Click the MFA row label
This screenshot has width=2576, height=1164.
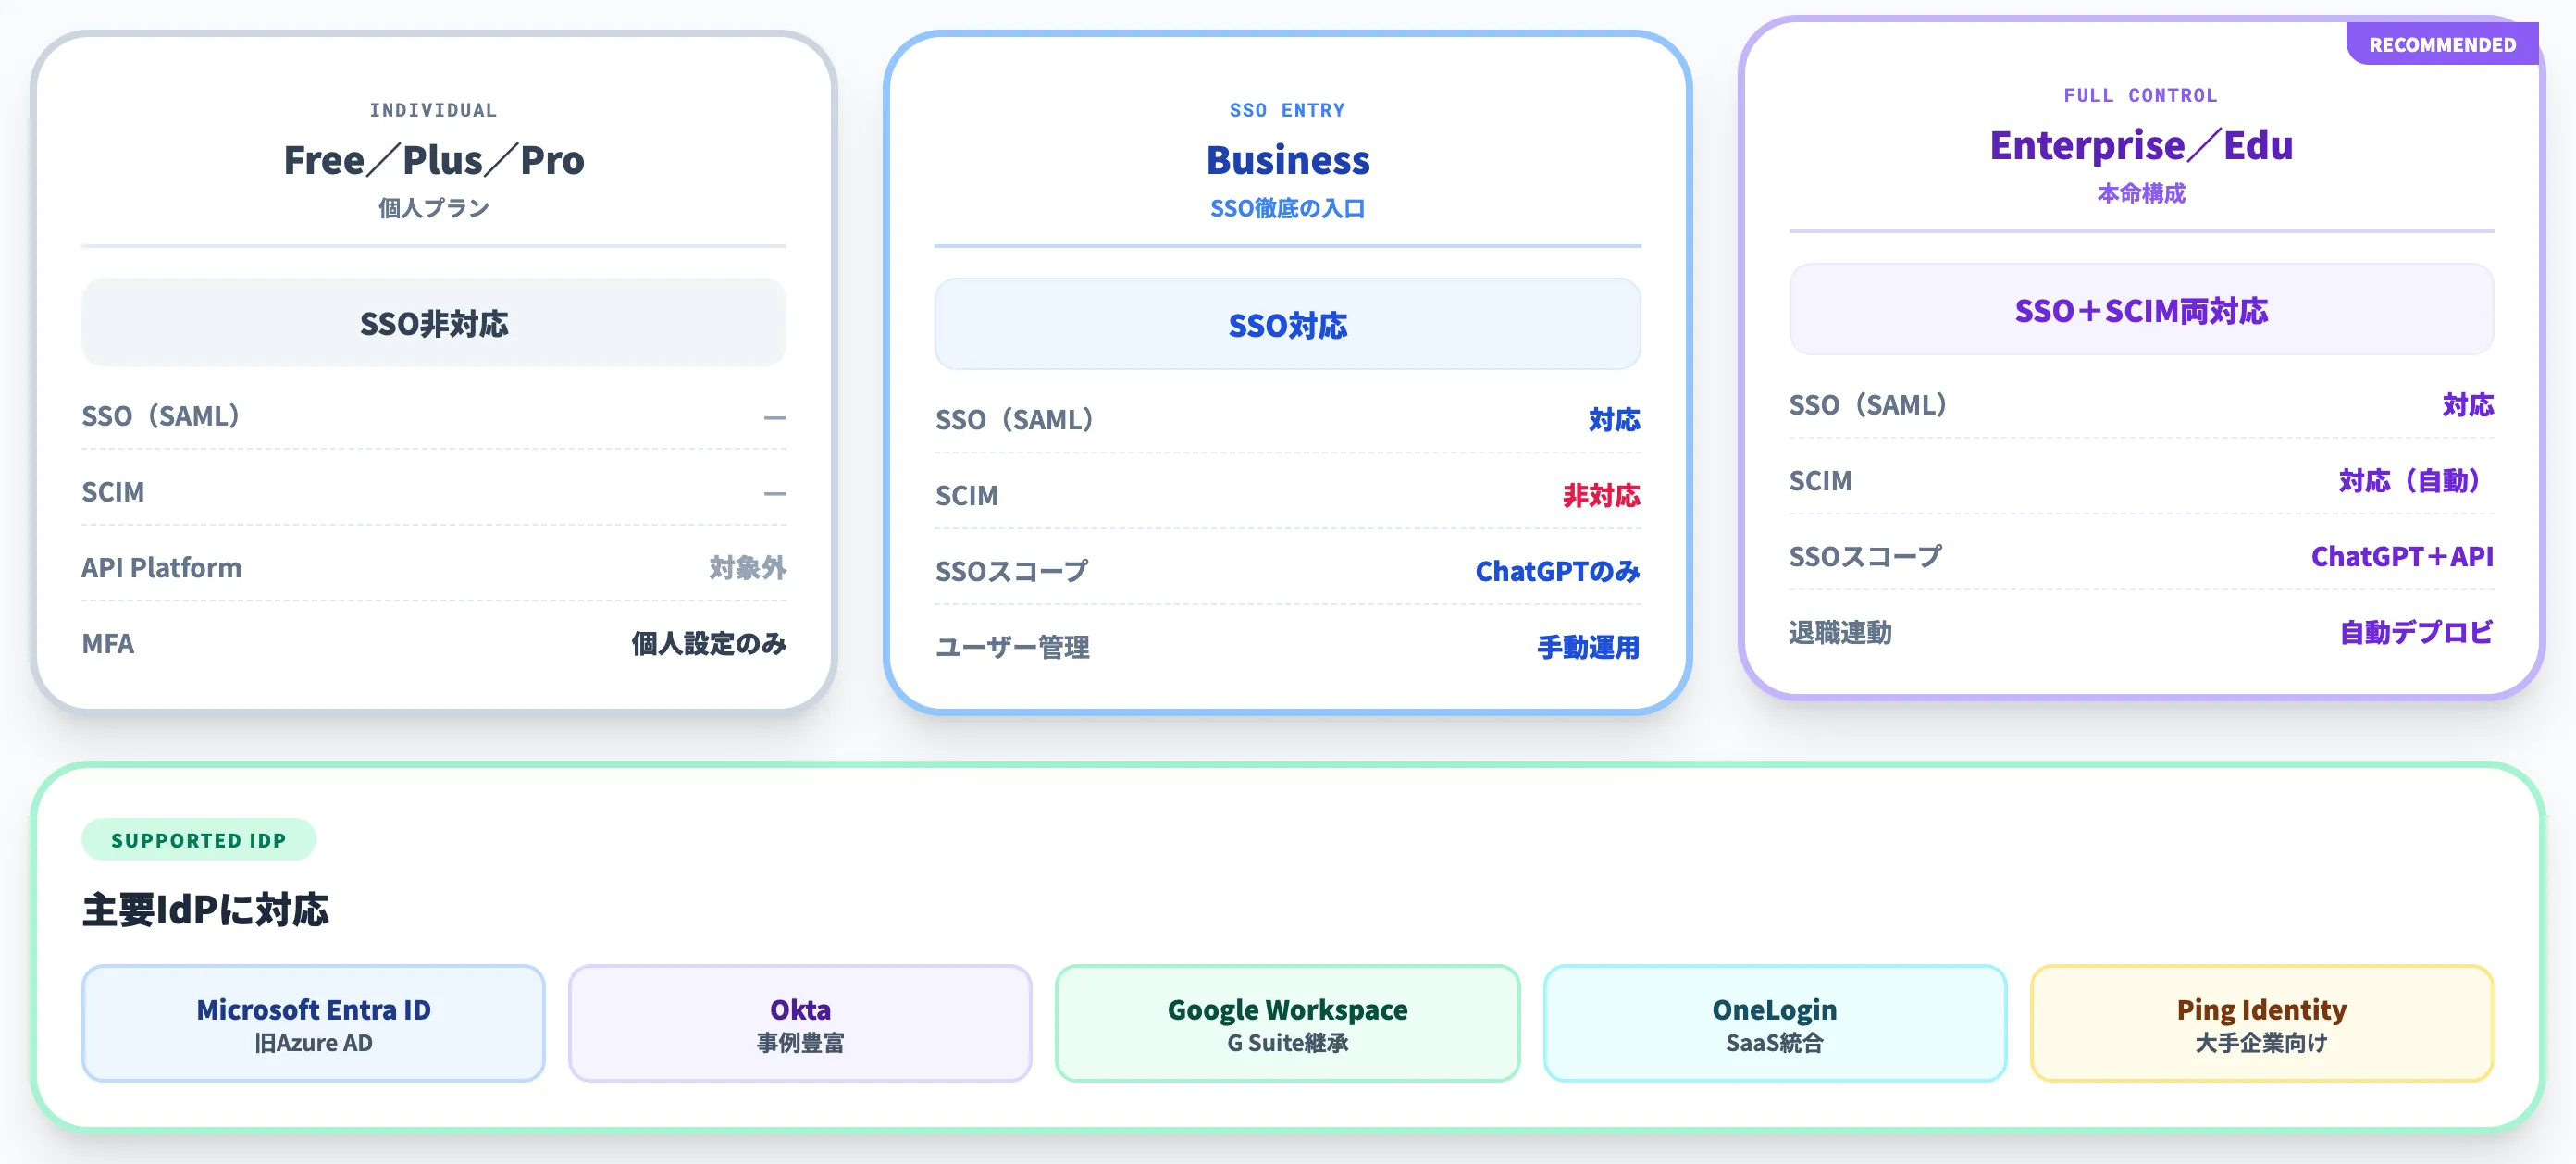(108, 643)
